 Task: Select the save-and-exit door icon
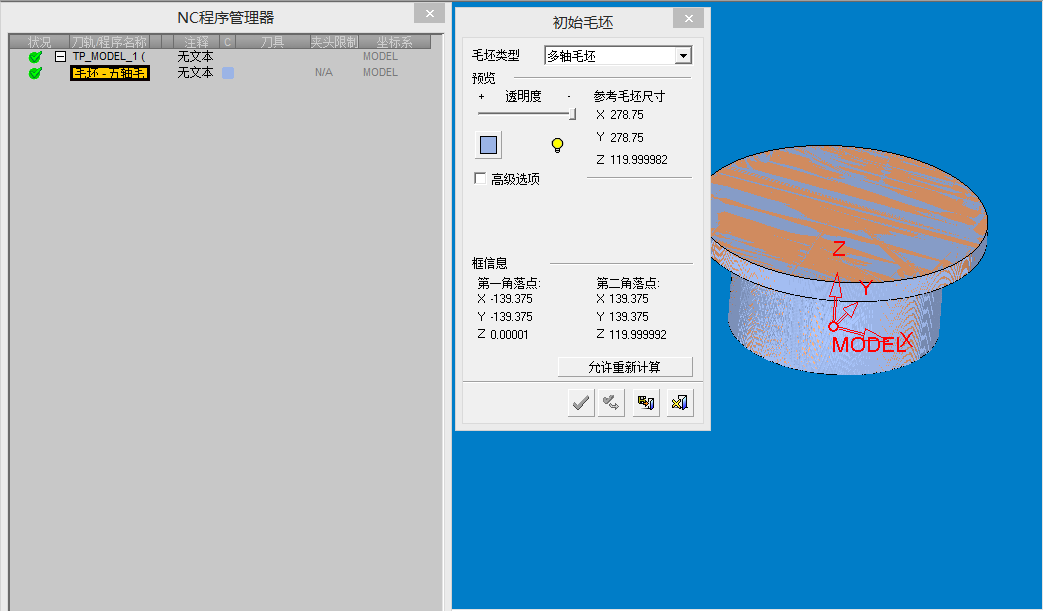click(645, 402)
